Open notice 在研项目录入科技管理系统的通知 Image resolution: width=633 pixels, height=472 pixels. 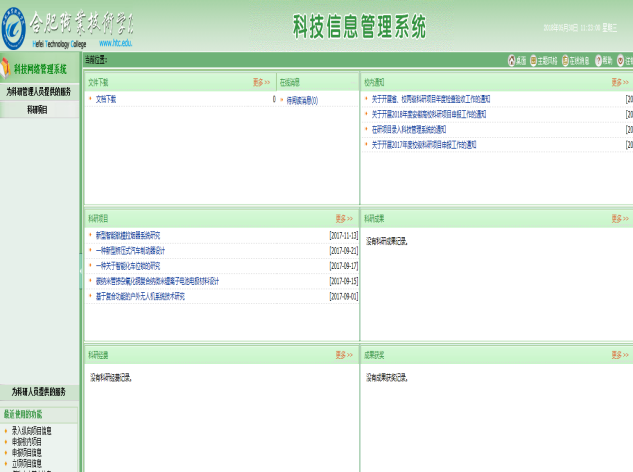(428, 129)
